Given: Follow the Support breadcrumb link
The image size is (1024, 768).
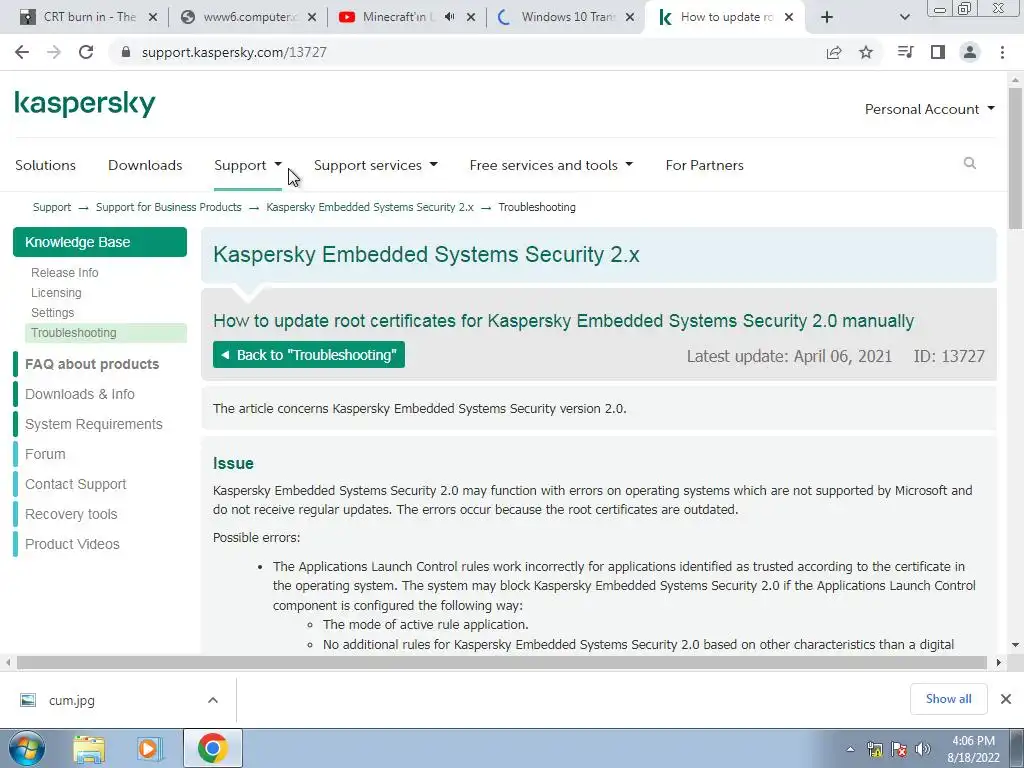Looking at the screenshot, I should click(52, 207).
